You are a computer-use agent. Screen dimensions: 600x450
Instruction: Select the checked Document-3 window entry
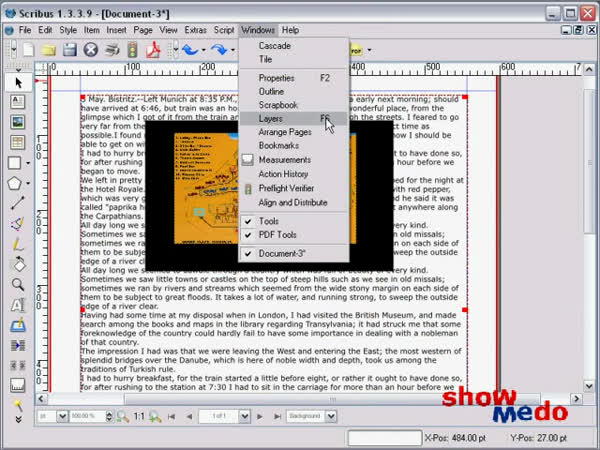(x=293, y=254)
